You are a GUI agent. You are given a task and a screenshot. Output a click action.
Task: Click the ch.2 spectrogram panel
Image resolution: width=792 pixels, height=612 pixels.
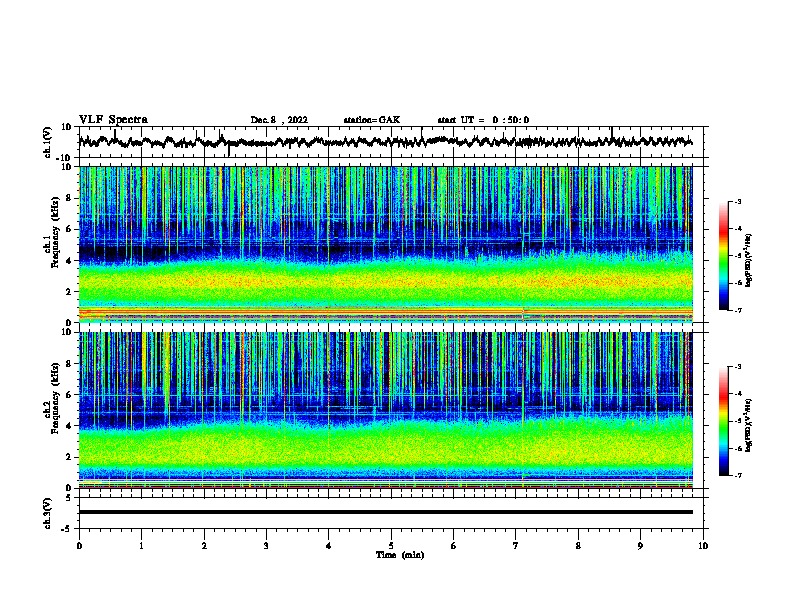[x=385, y=410]
